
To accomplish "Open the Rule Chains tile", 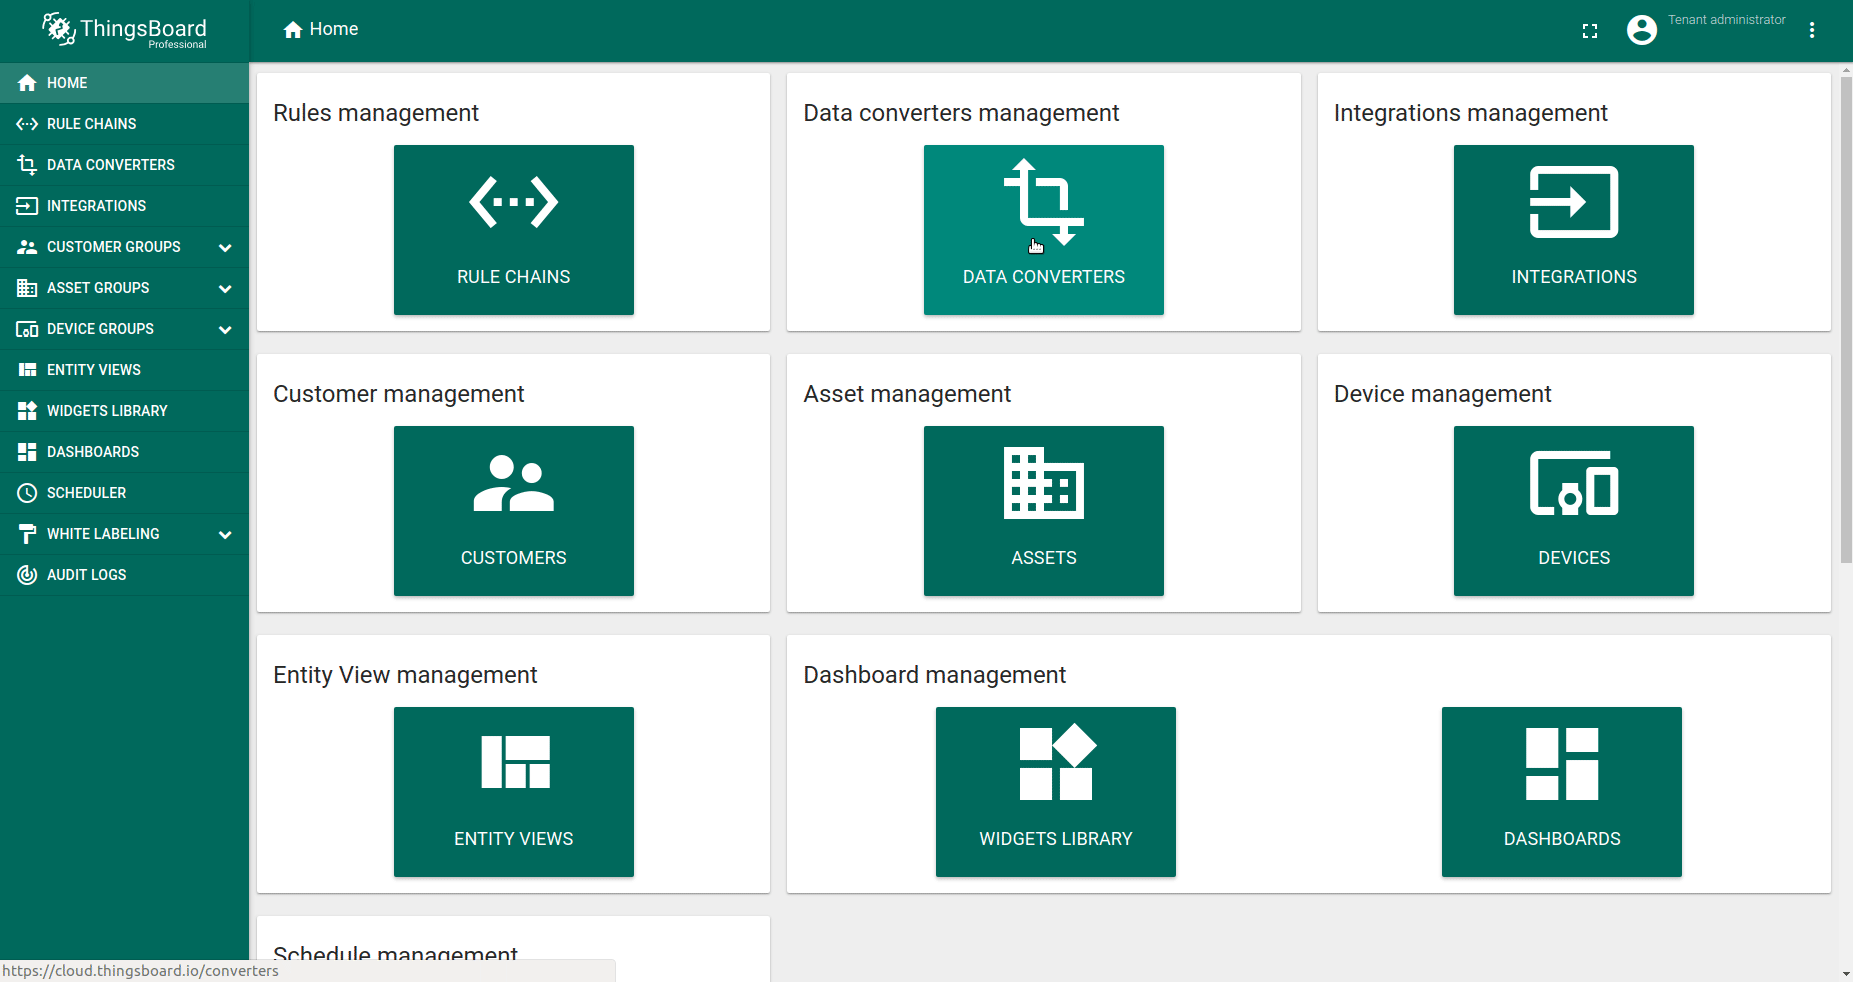I will point(513,230).
